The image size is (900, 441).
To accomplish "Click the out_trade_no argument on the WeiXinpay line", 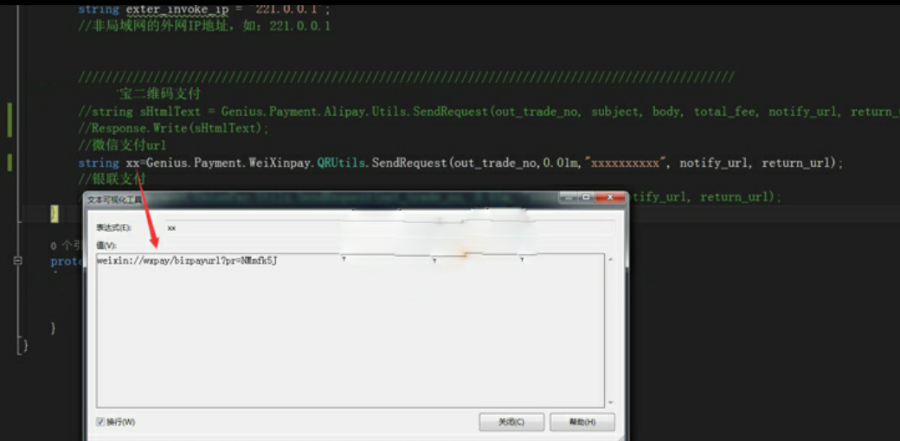I will [495, 163].
